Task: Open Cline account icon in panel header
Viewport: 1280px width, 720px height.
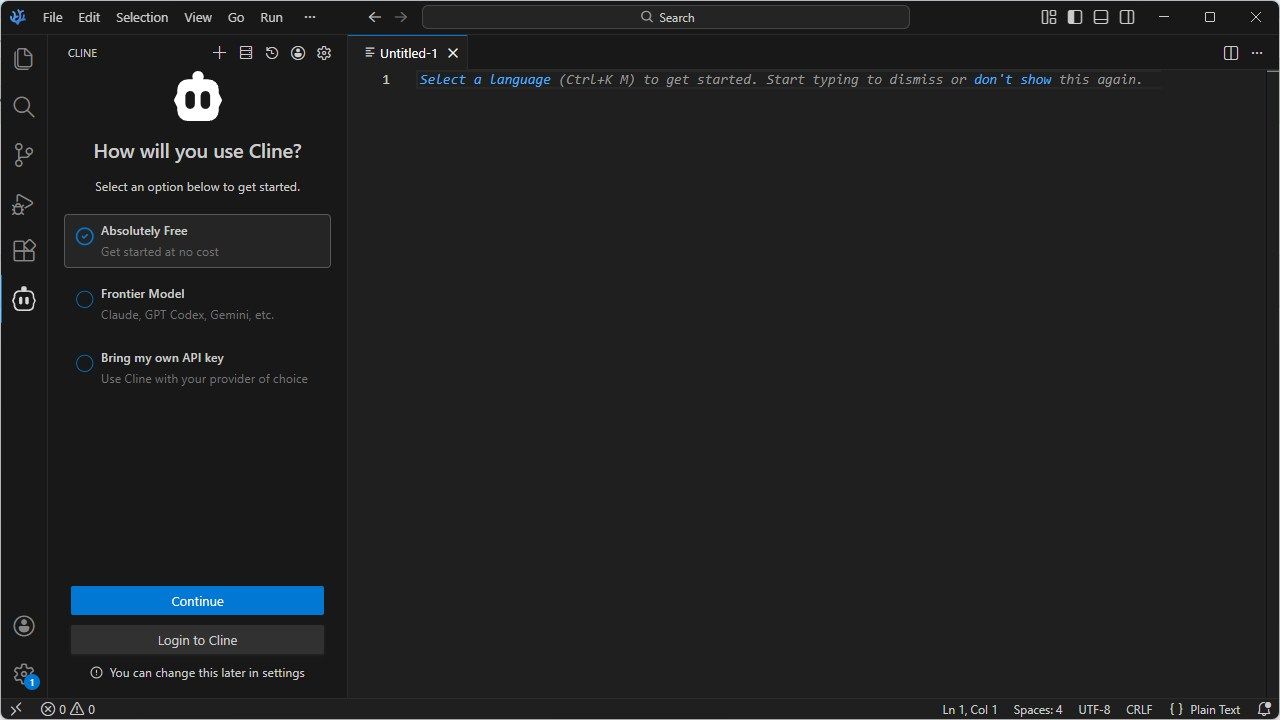Action: click(298, 53)
